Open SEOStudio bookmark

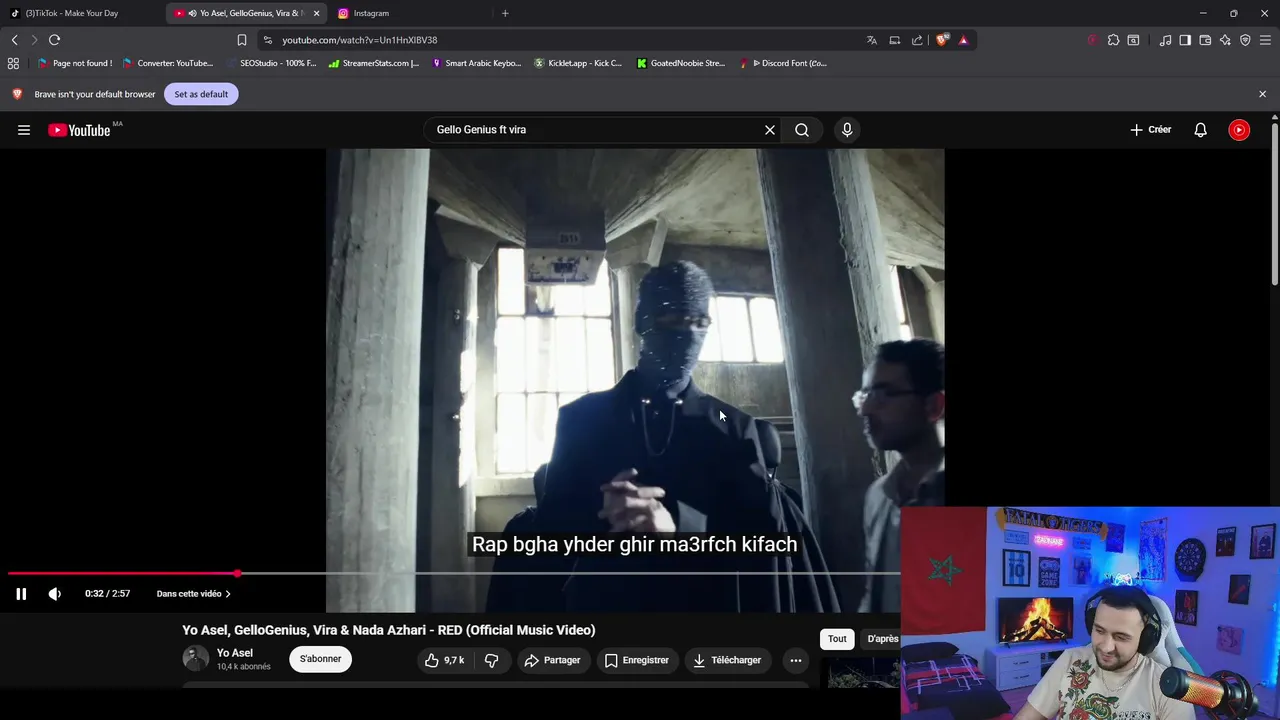click(x=270, y=63)
